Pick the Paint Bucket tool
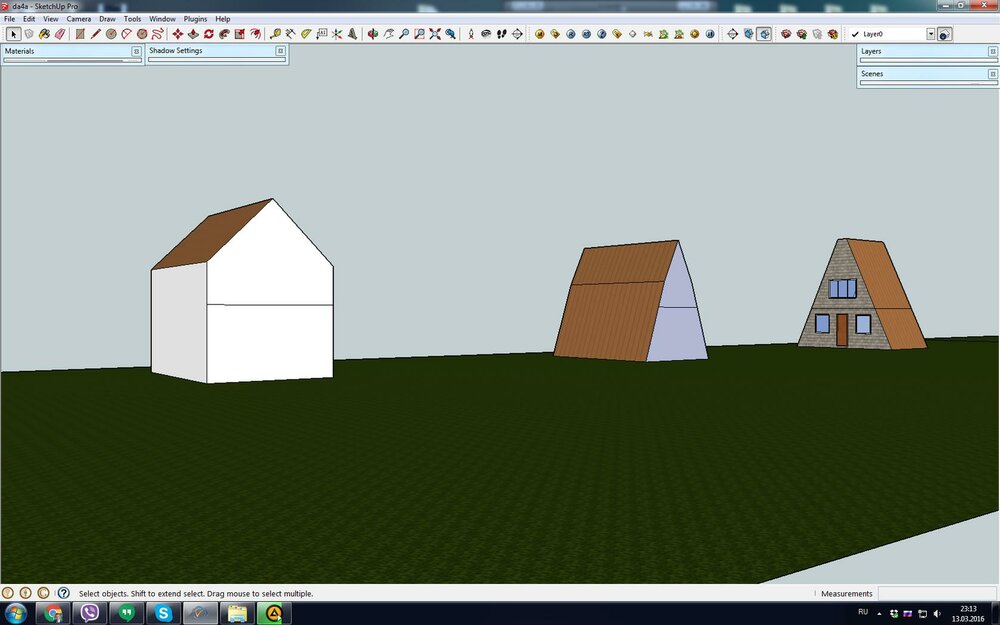 [44, 33]
